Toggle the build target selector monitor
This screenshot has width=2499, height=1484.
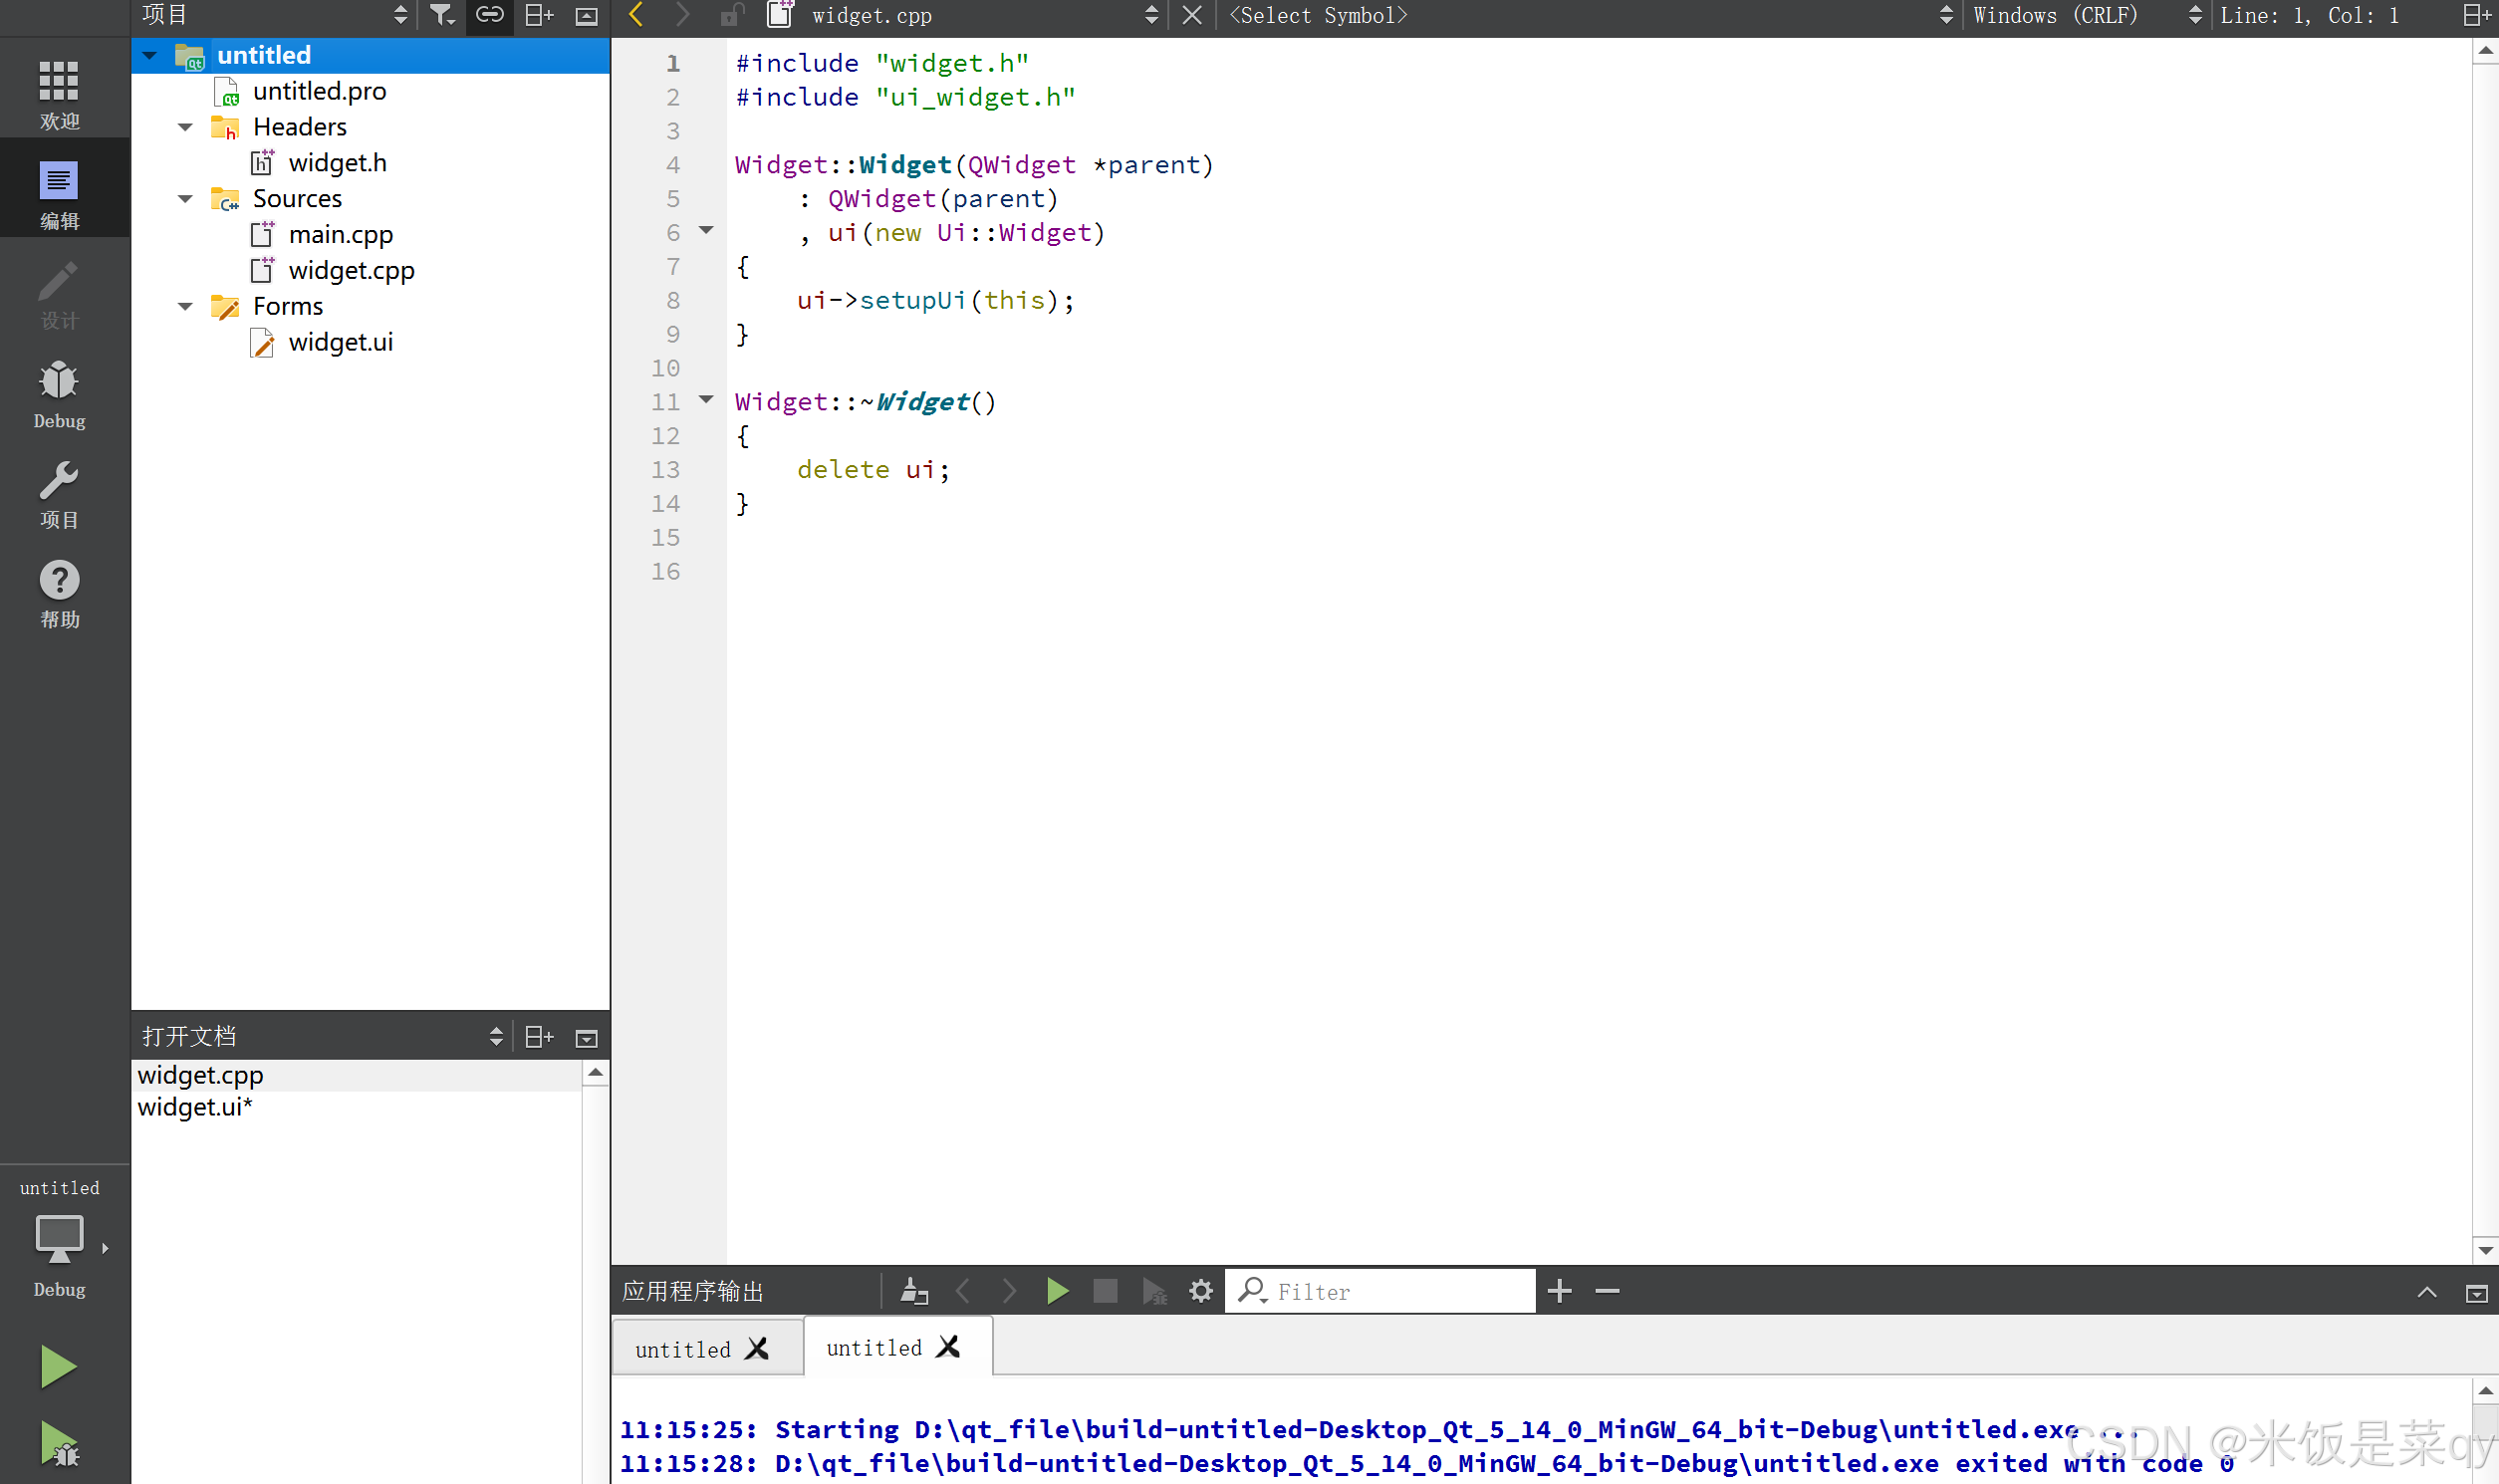pos(59,1238)
